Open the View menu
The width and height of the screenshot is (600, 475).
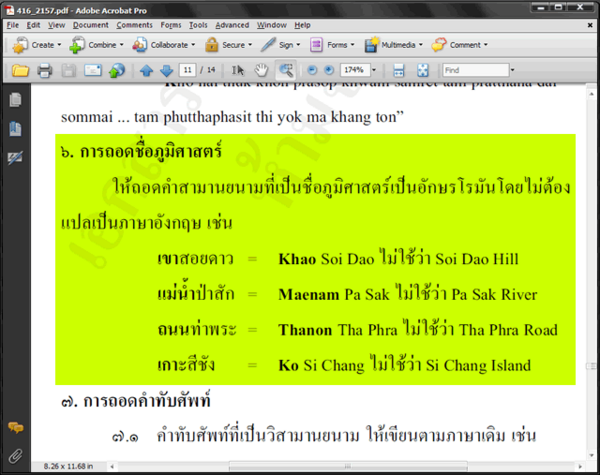[56, 25]
